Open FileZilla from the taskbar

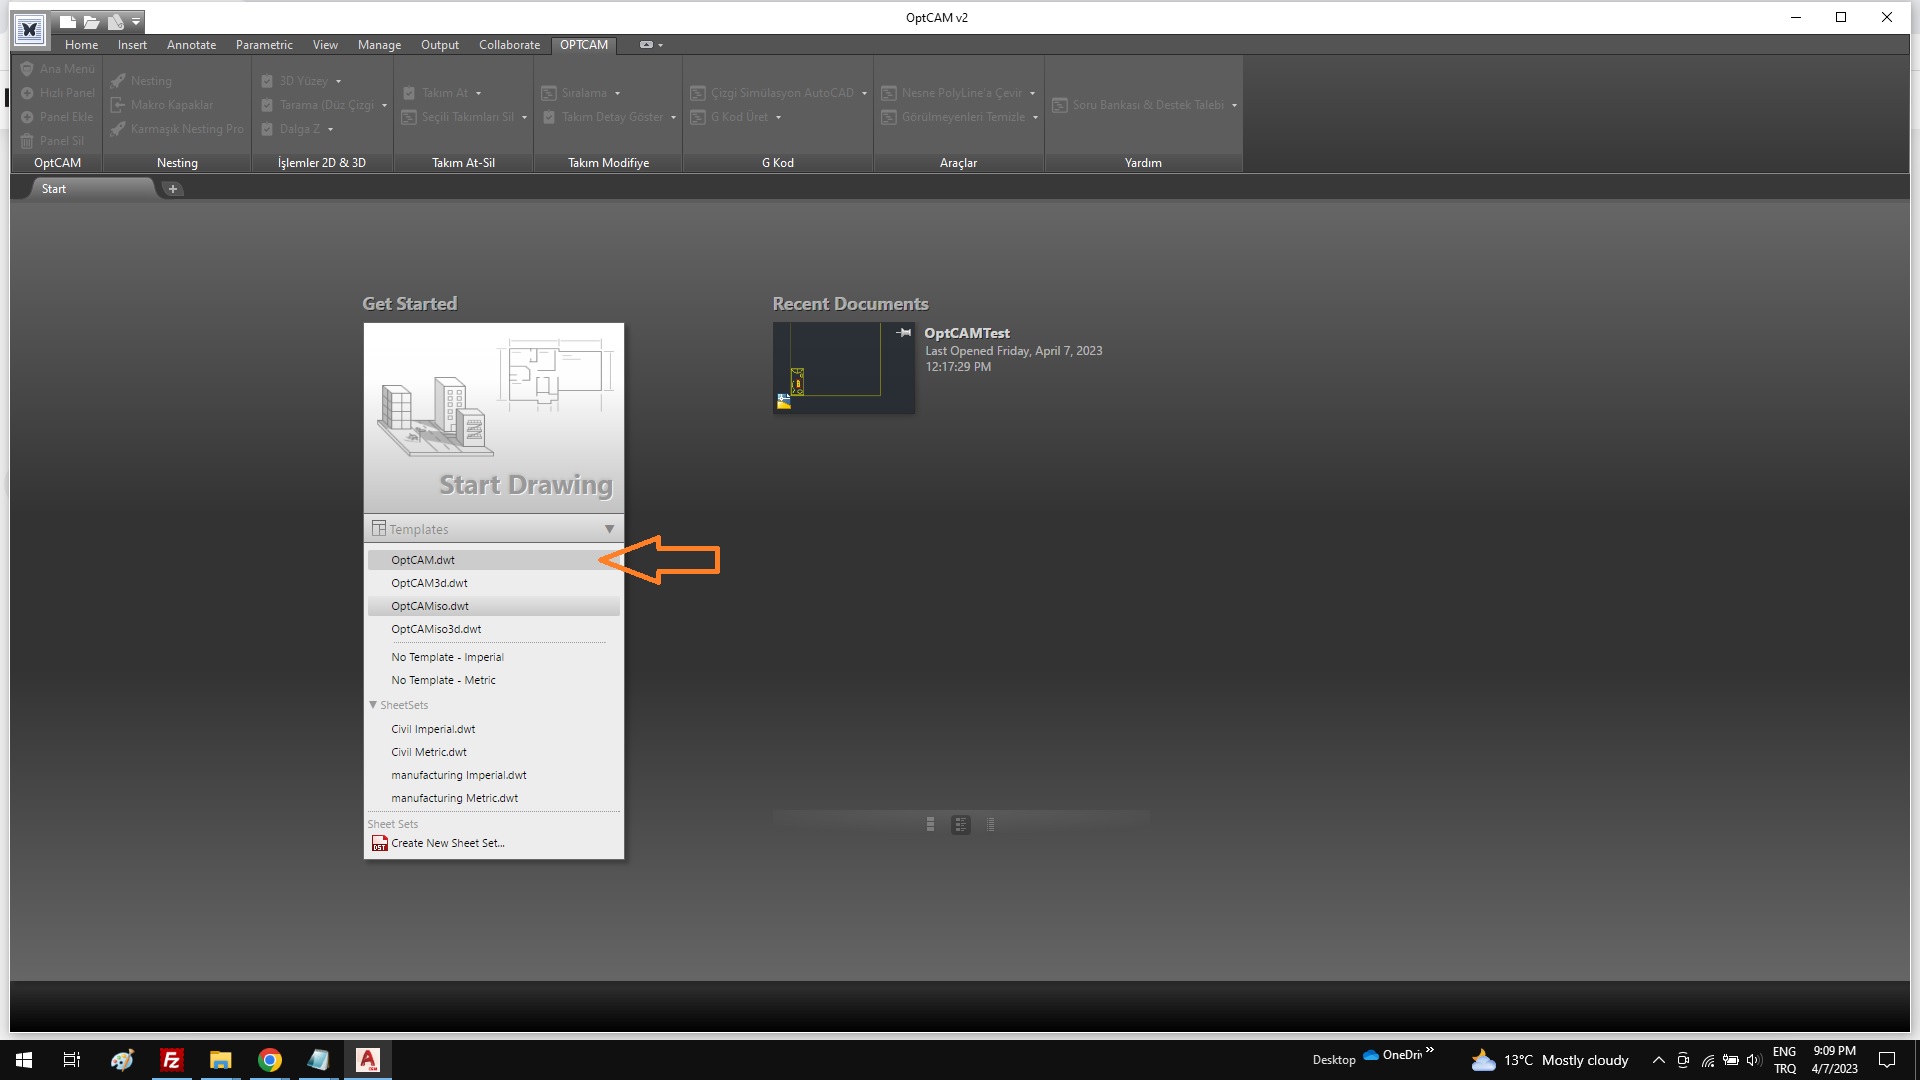pos(172,1060)
